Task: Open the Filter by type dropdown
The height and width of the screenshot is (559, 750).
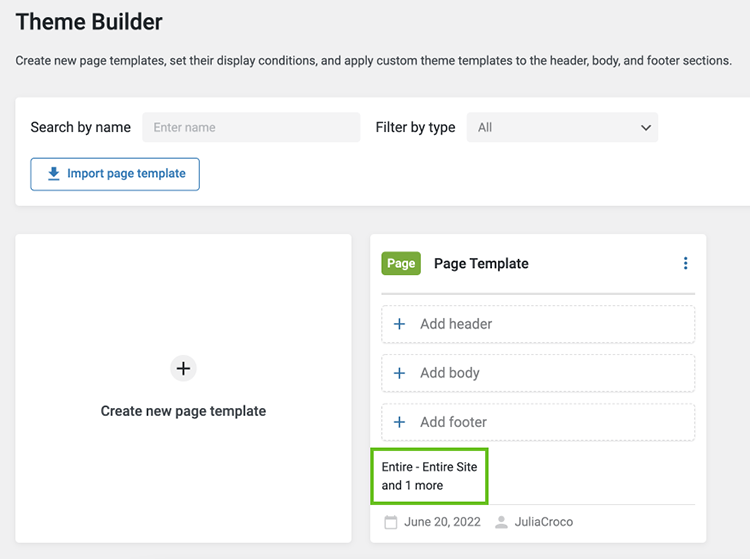Action: [x=562, y=127]
